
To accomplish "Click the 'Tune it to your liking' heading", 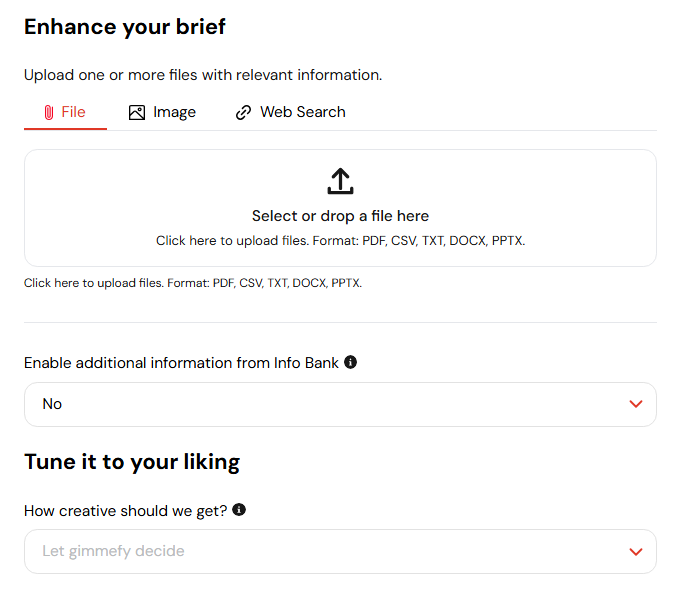I will 132,462.
